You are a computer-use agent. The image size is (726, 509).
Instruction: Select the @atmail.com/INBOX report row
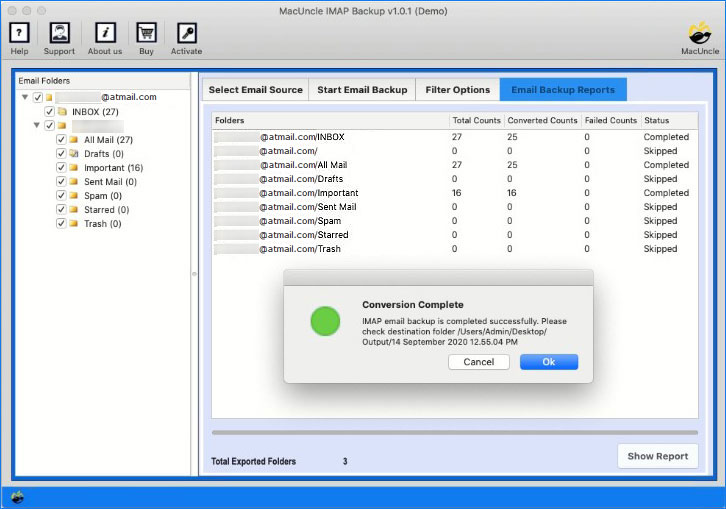tap(455, 137)
